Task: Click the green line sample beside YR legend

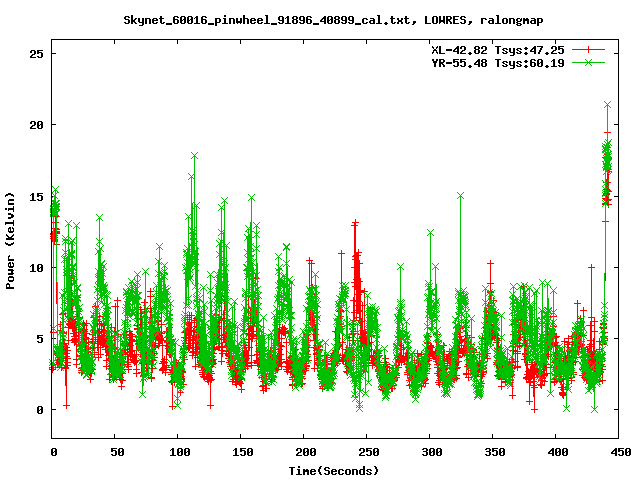Action: 588,62
